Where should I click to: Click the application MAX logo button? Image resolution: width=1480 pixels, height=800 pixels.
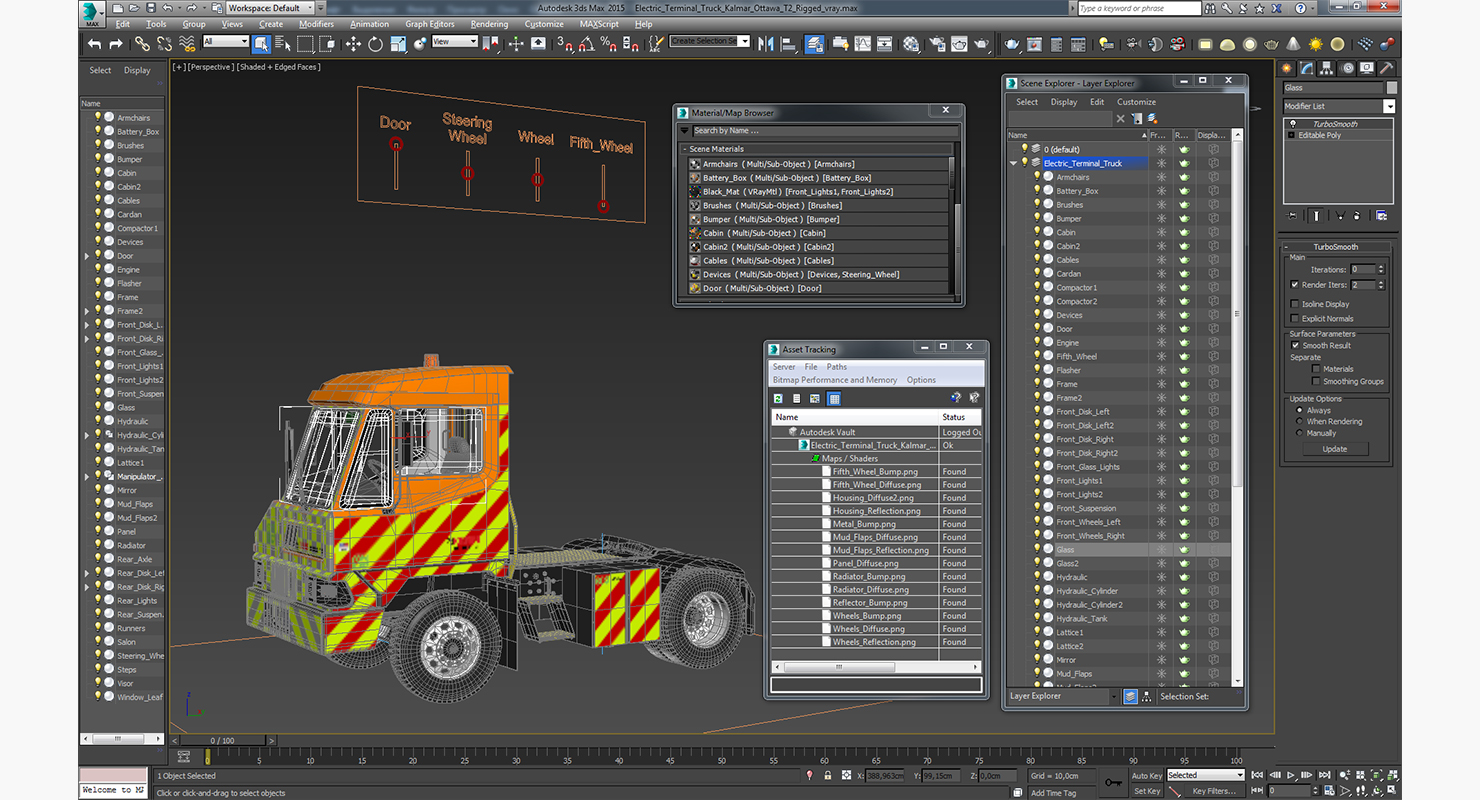(x=92, y=13)
